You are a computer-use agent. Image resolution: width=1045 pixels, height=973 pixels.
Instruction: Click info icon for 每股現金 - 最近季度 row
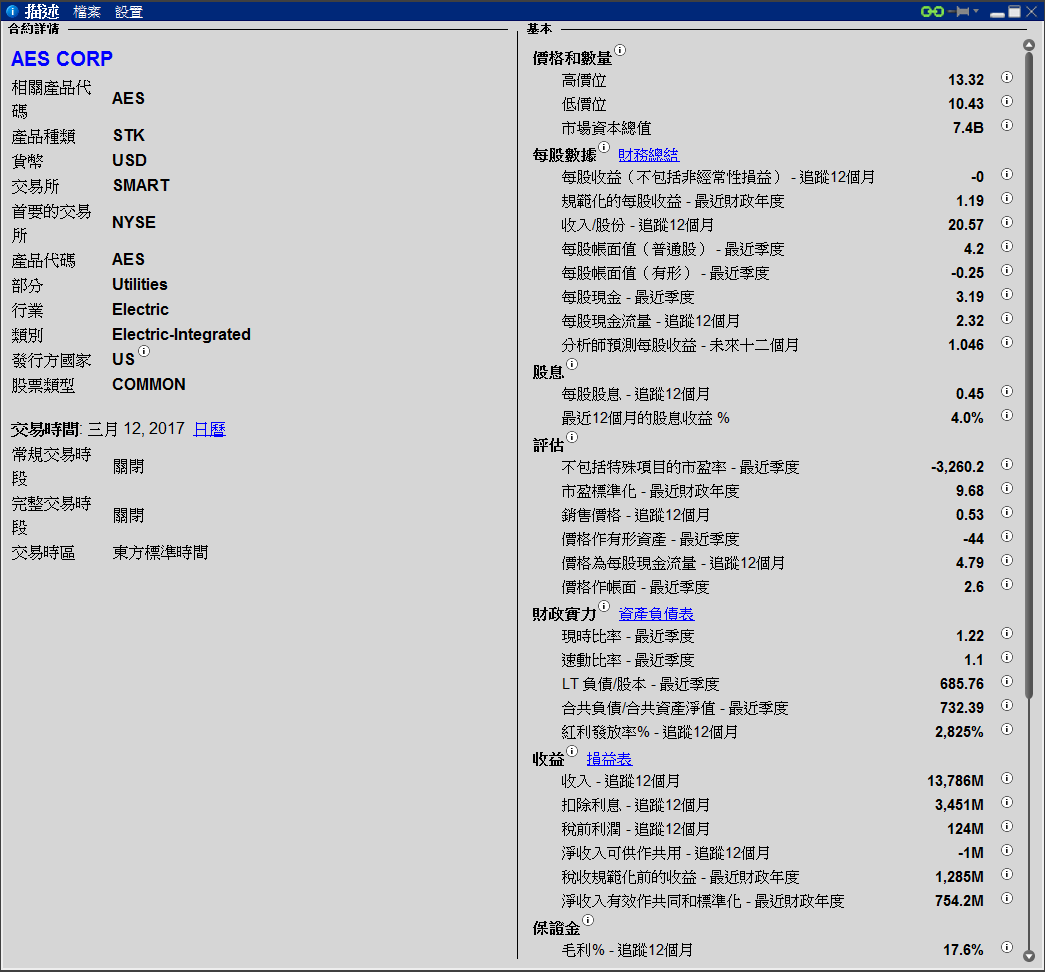1007,295
